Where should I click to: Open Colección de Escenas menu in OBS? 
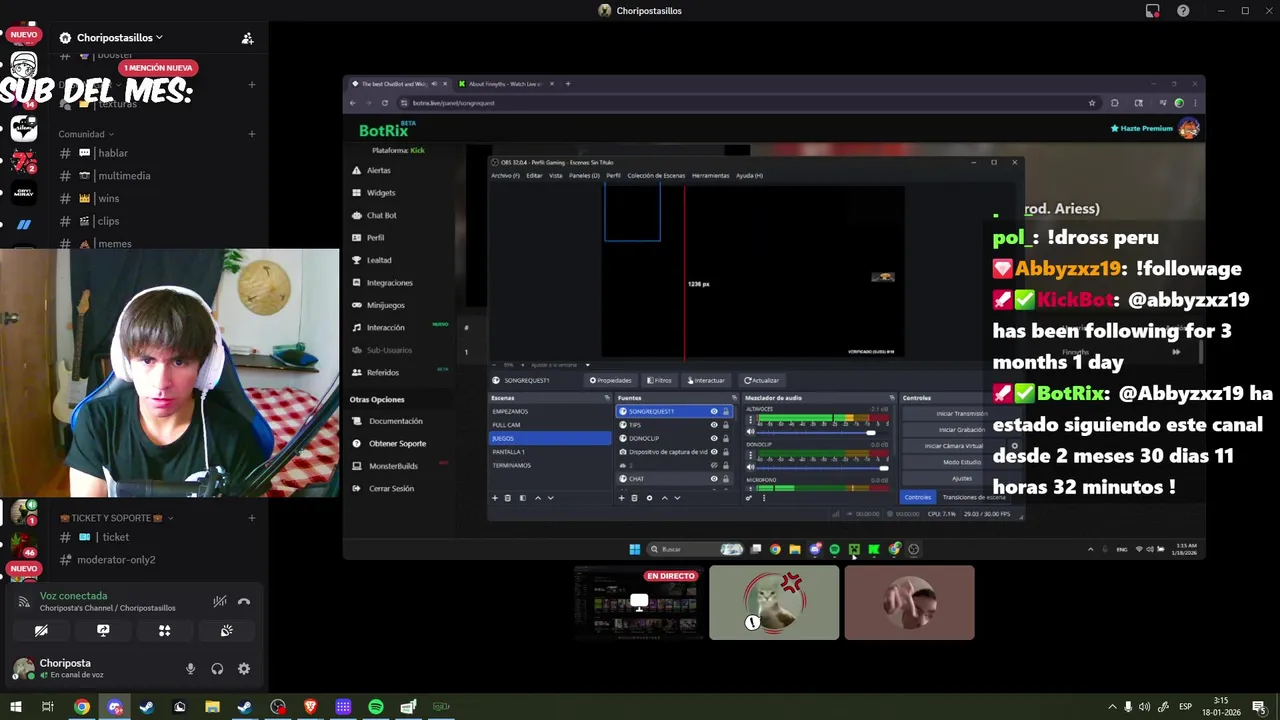tap(656, 176)
